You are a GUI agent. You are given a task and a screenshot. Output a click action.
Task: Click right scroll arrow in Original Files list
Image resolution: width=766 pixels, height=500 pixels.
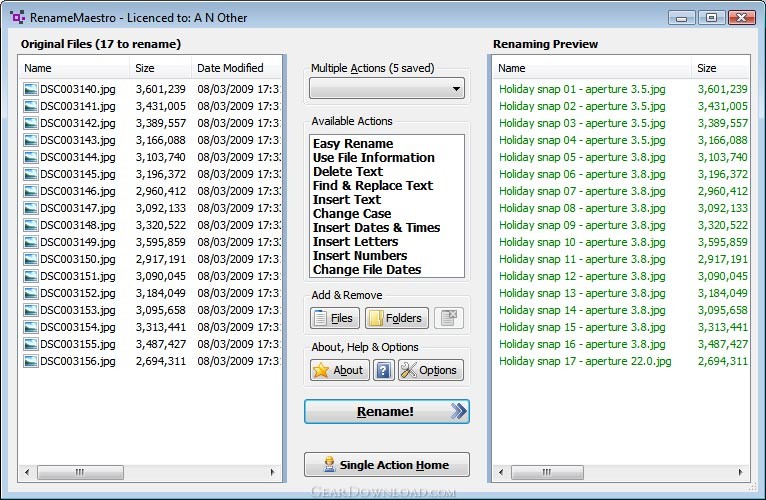(273, 472)
